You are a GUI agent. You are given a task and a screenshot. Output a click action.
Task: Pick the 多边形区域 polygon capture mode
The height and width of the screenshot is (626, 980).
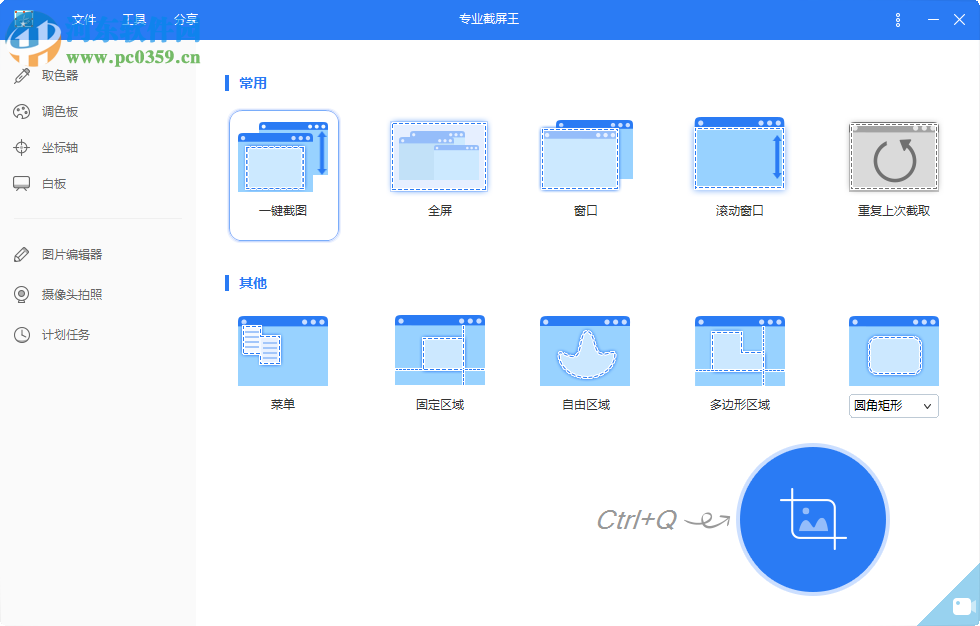point(738,350)
